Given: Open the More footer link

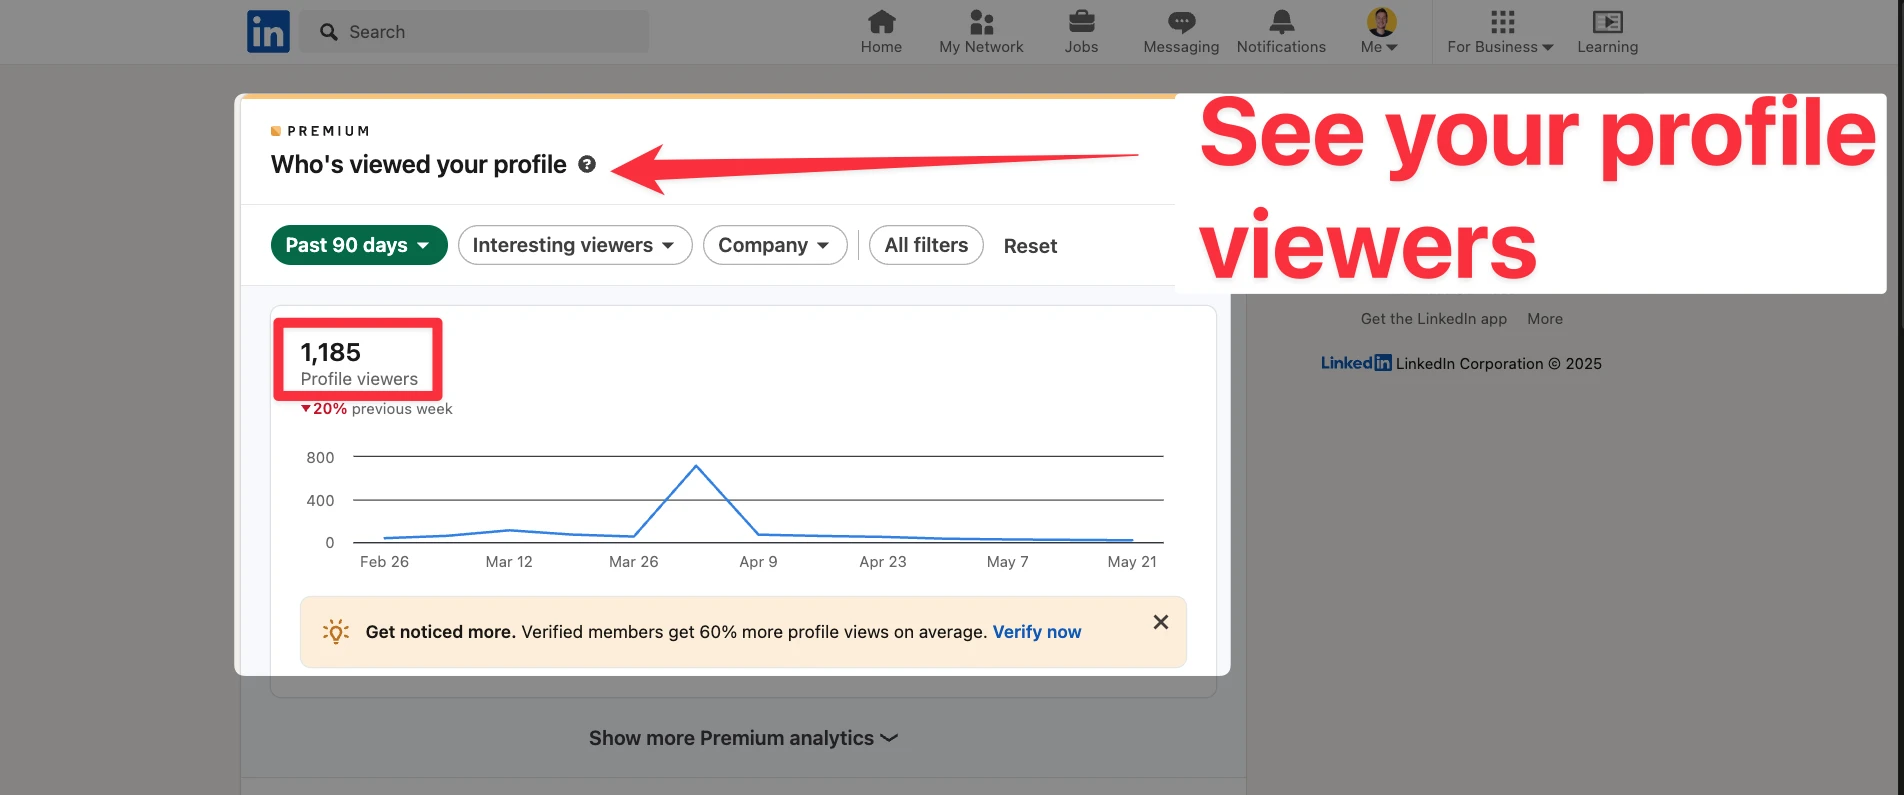Looking at the screenshot, I should [x=1545, y=319].
